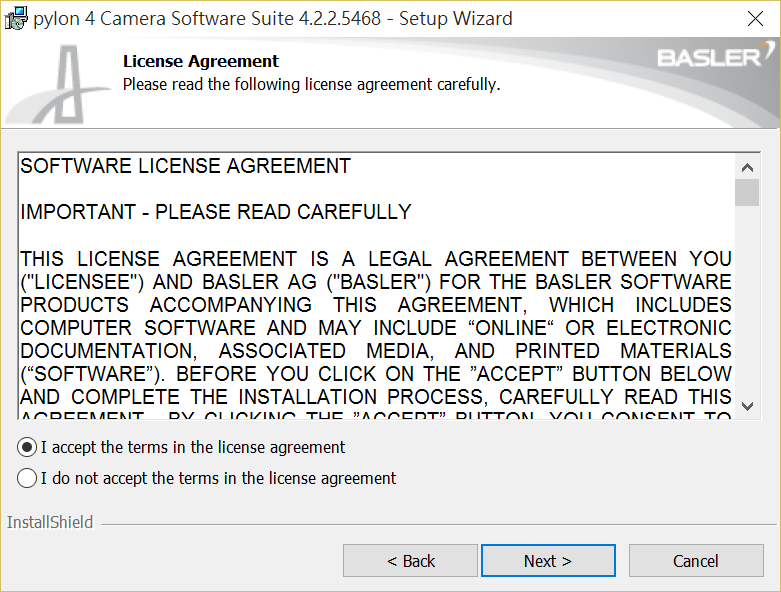Image resolution: width=781 pixels, height=592 pixels.
Task: Click the license scrollbar down arrow
Action: (747, 406)
